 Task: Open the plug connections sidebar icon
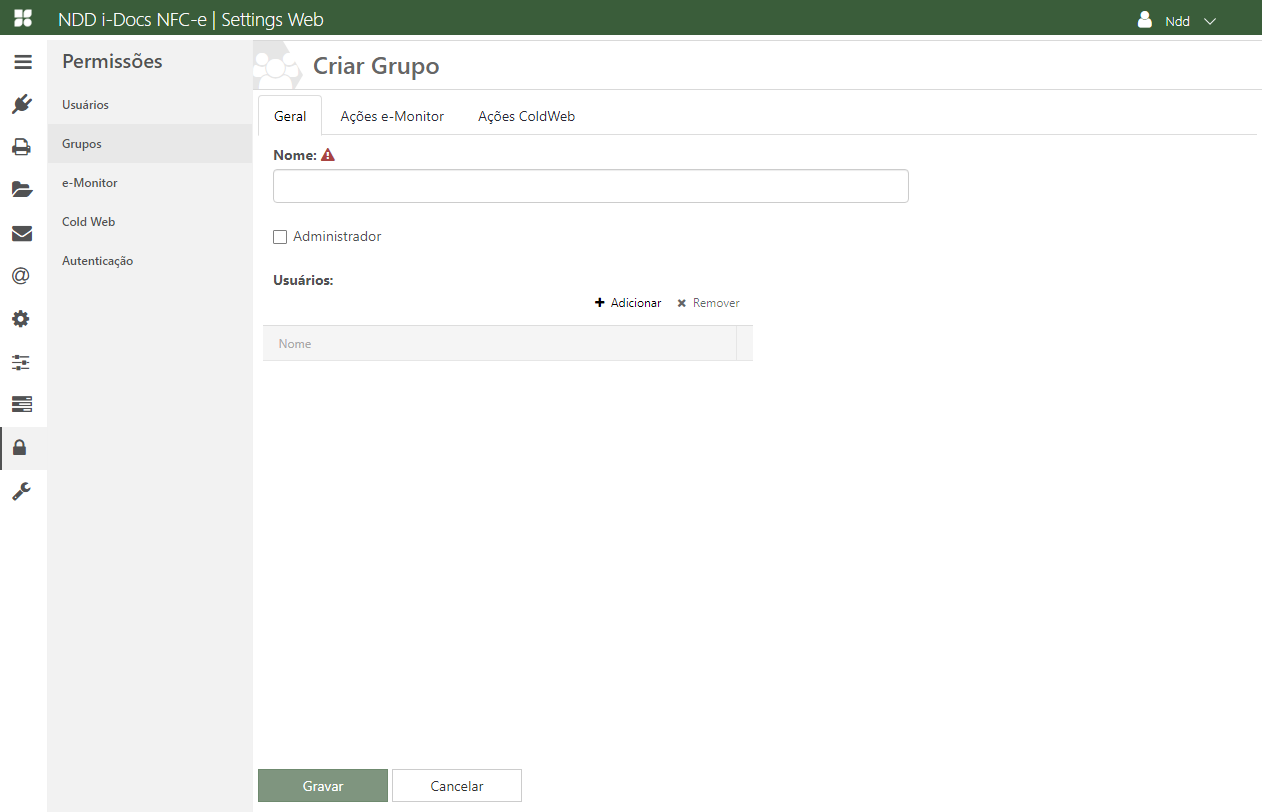22,104
